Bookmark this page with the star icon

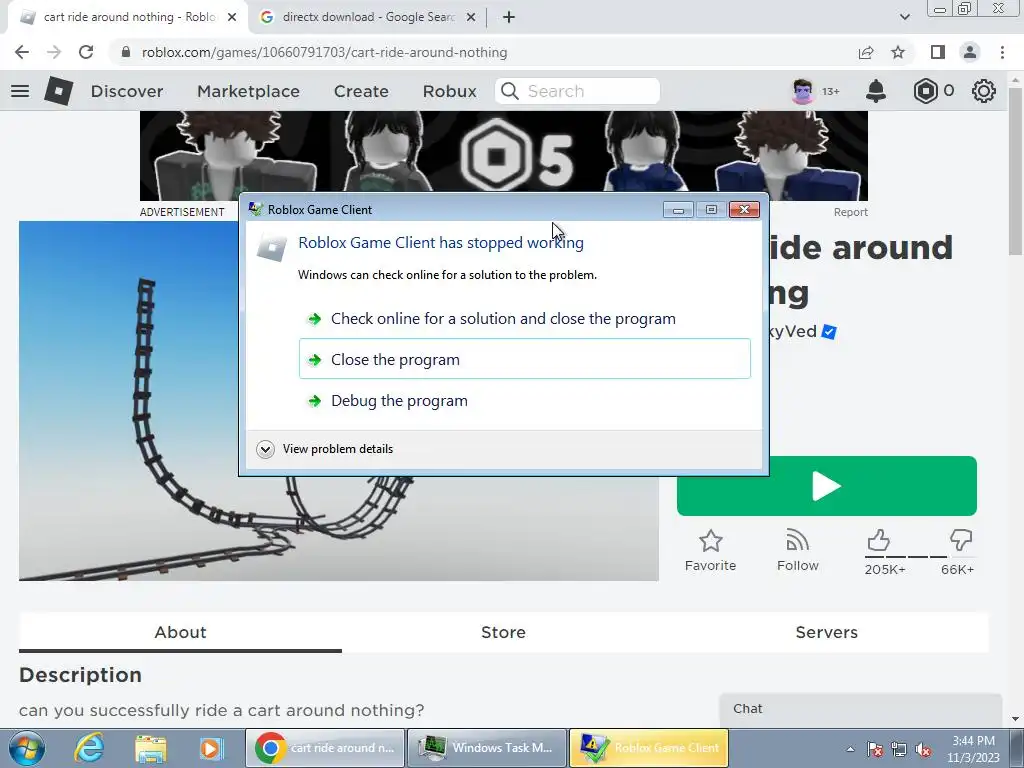tap(898, 52)
